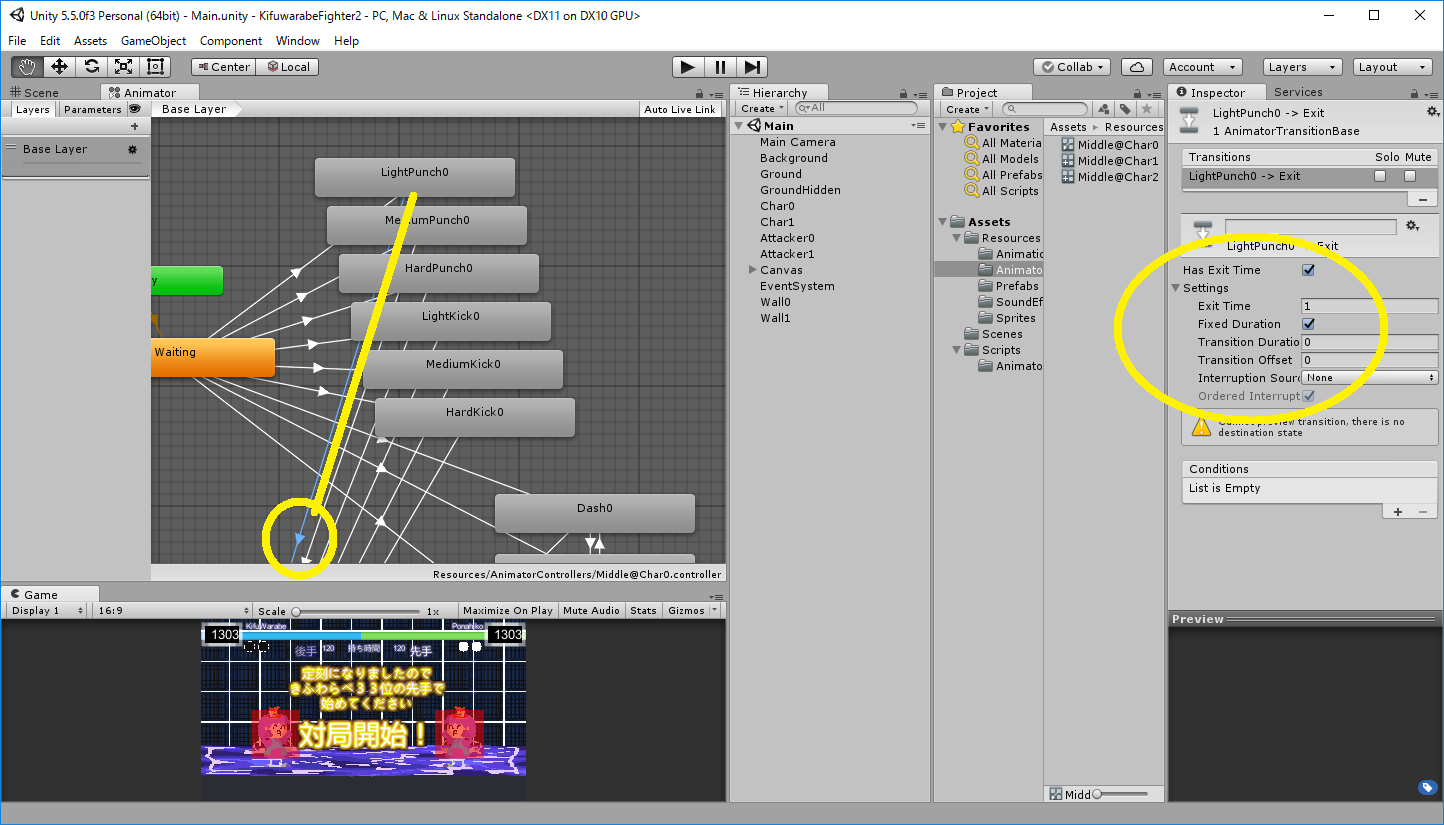Open the Layers dropdown in toolbar
Image resolution: width=1444 pixels, height=825 pixels.
(x=1302, y=67)
